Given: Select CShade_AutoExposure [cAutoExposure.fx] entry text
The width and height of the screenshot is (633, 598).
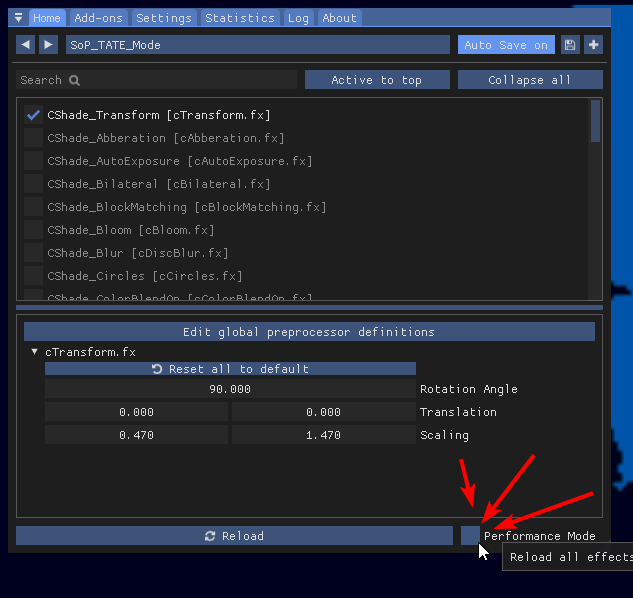Looking at the screenshot, I should [x=180, y=161].
